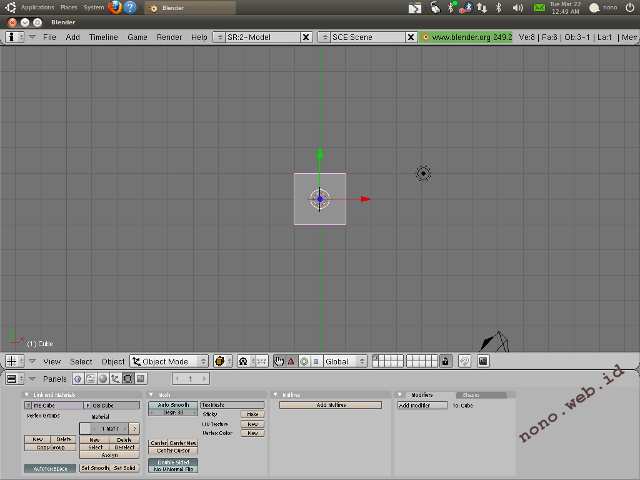Collapse the Modifiers panel triangle
640x480 pixels.
(400, 395)
